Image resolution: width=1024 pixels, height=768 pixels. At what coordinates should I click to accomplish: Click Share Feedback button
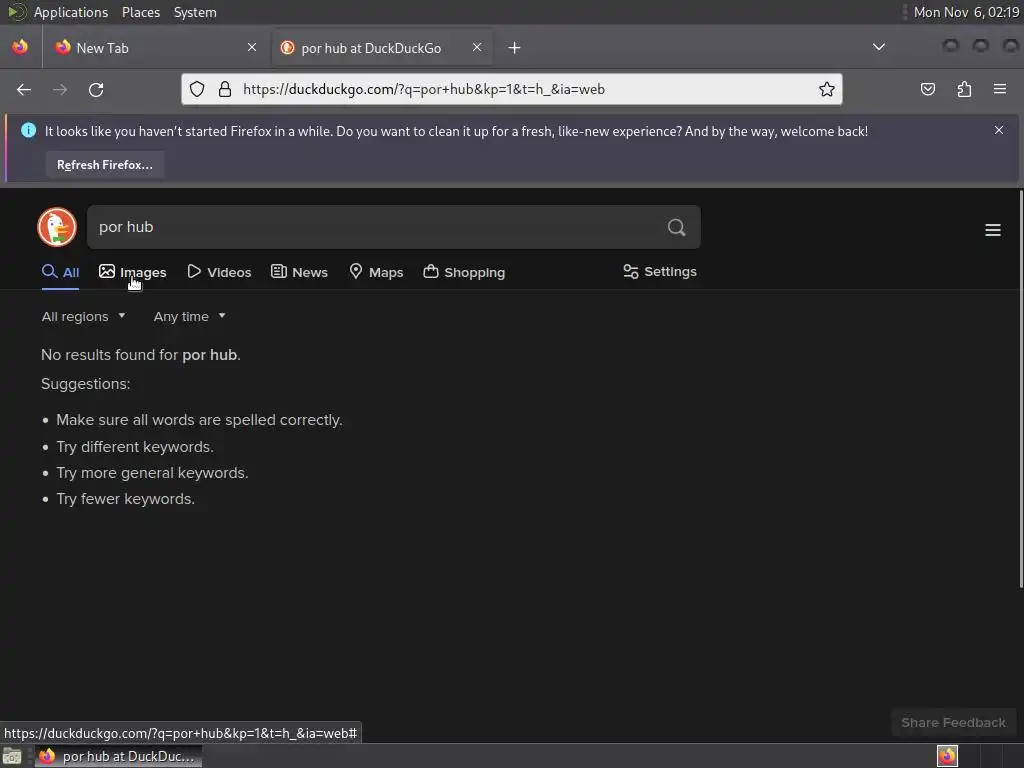click(953, 722)
